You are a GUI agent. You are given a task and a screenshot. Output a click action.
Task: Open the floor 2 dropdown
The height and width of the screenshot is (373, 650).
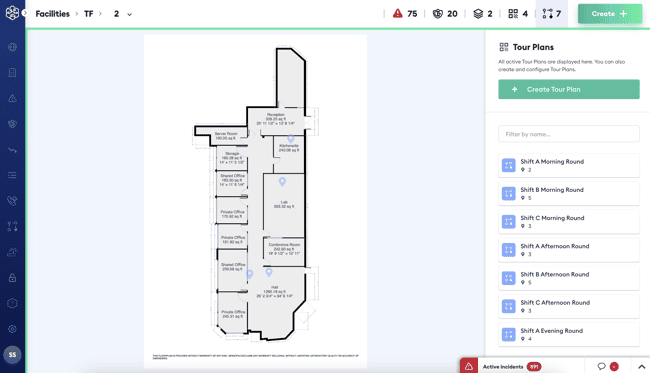pyautogui.click(x=123, y=14)
